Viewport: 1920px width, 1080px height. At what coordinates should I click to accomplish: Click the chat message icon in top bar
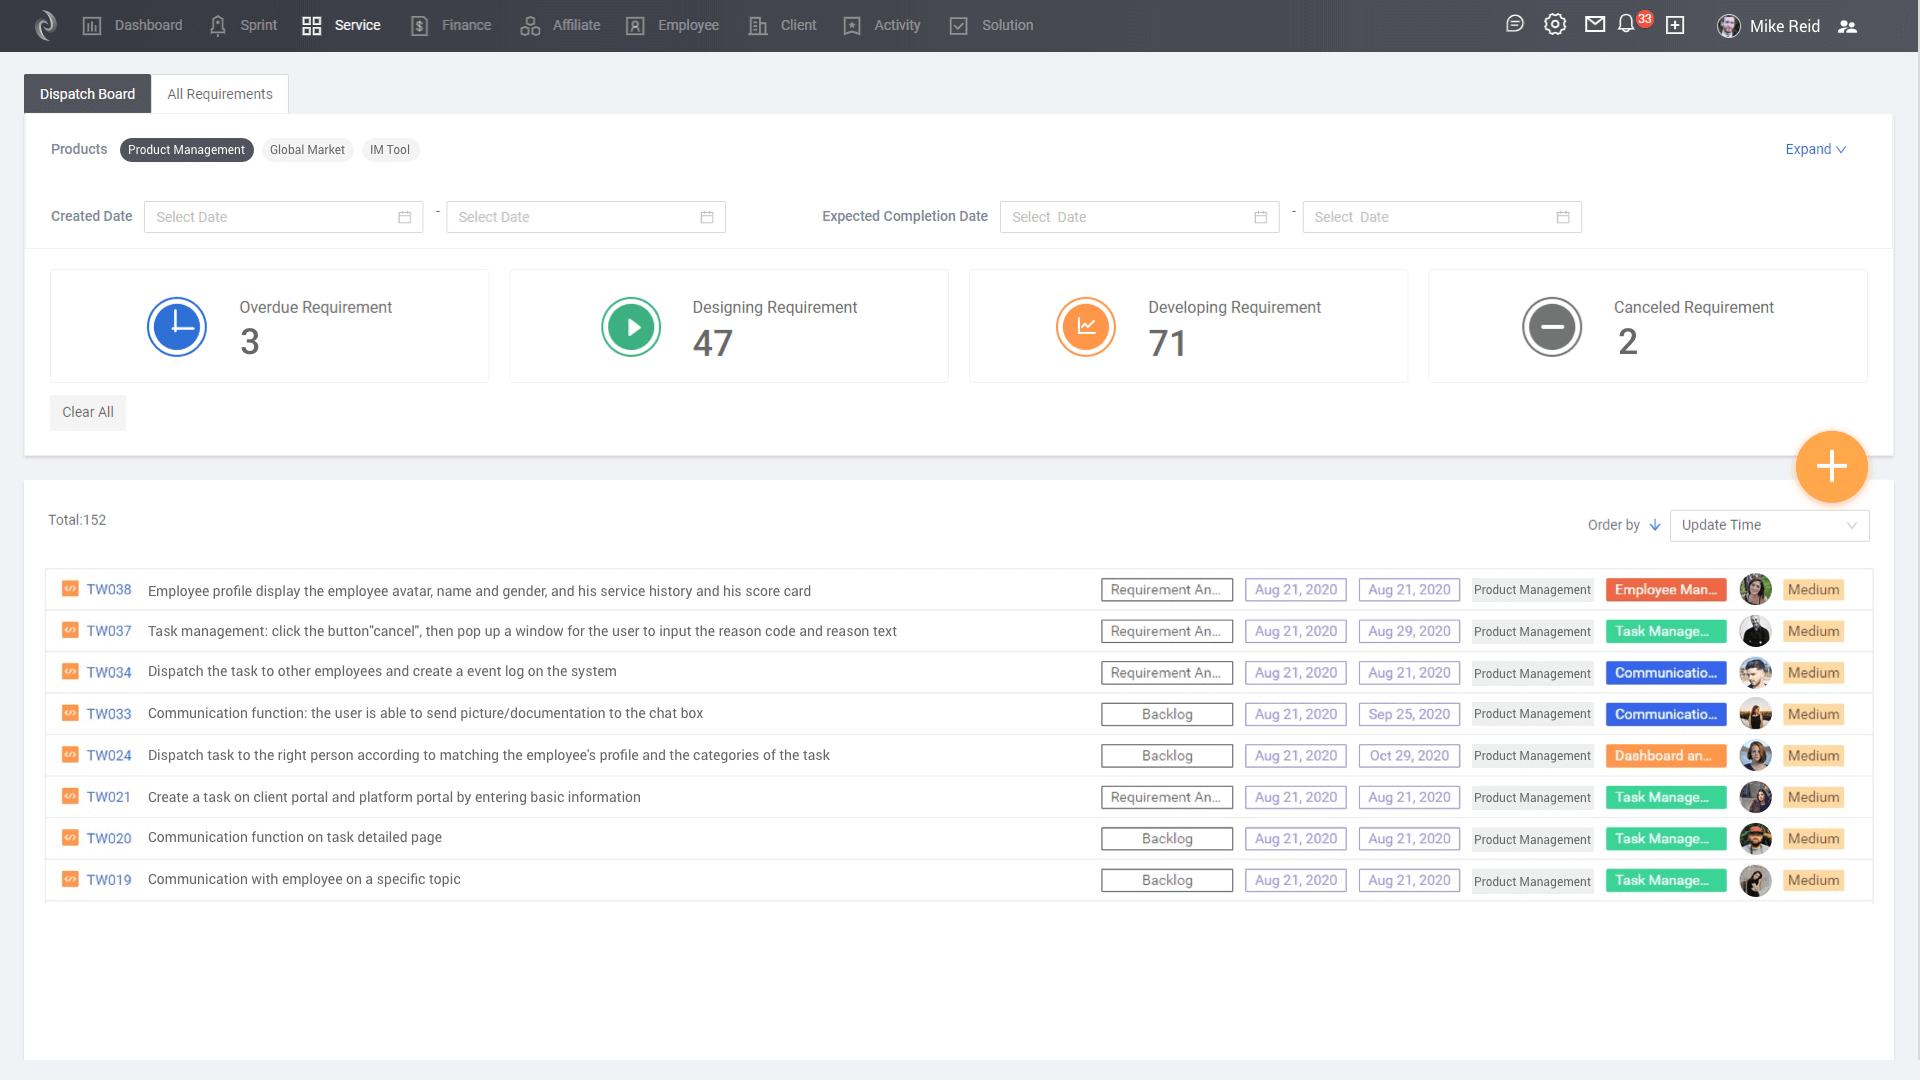pos(1515,24)
